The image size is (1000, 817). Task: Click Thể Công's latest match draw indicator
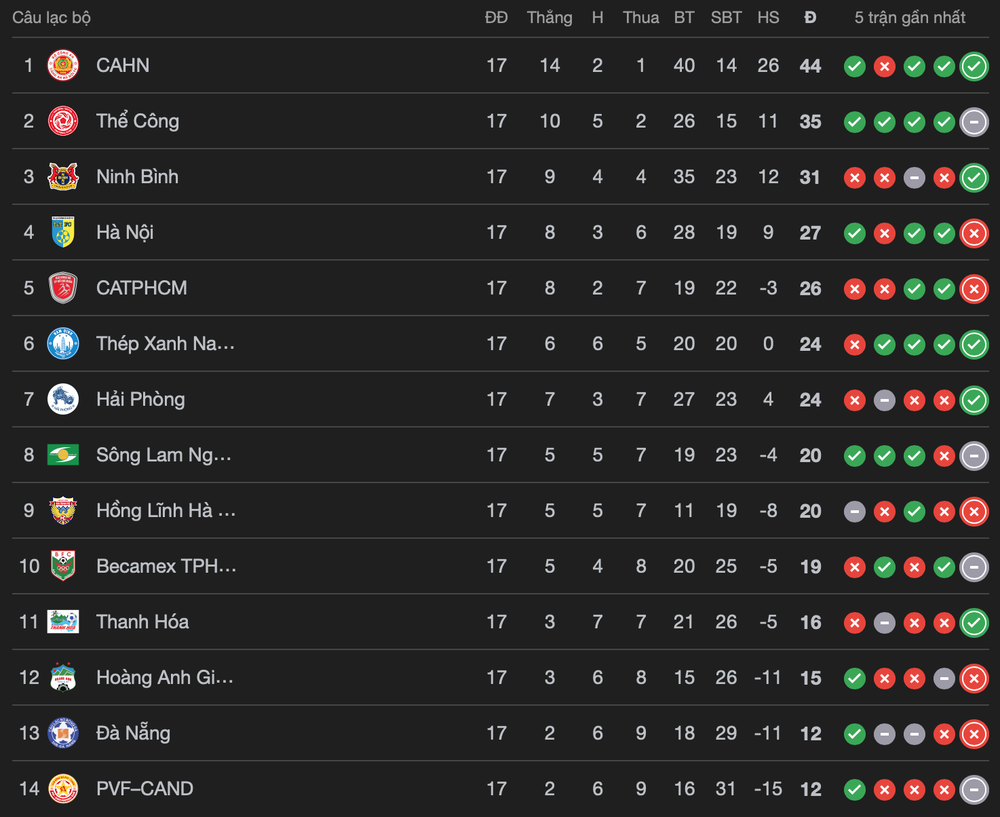click(973, 122)
